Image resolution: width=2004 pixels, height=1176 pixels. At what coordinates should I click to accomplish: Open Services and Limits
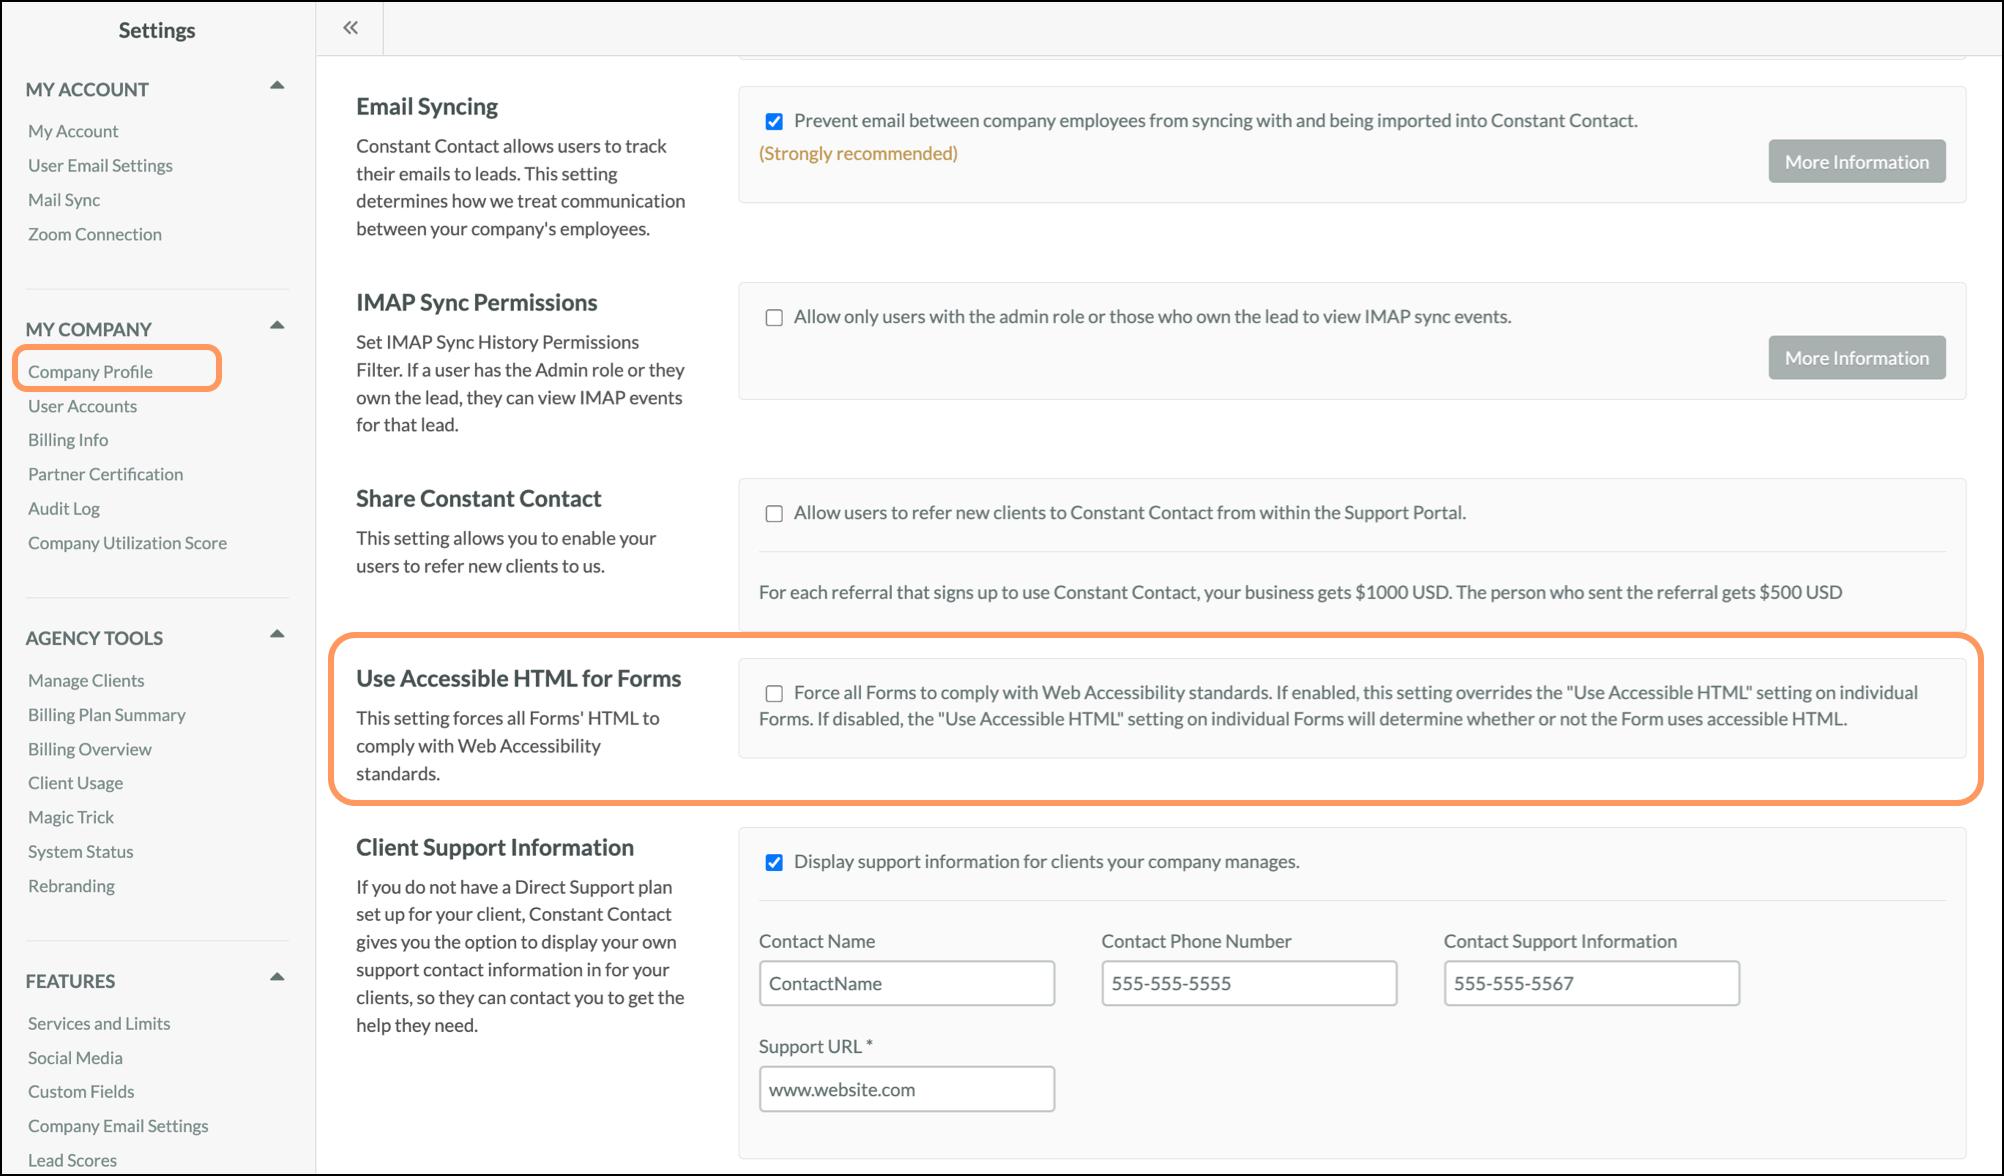[99, 1024]
